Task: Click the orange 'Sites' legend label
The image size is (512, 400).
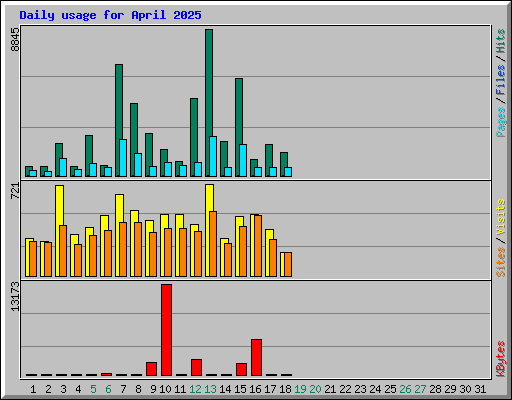Action: click(x=501, y=262)
